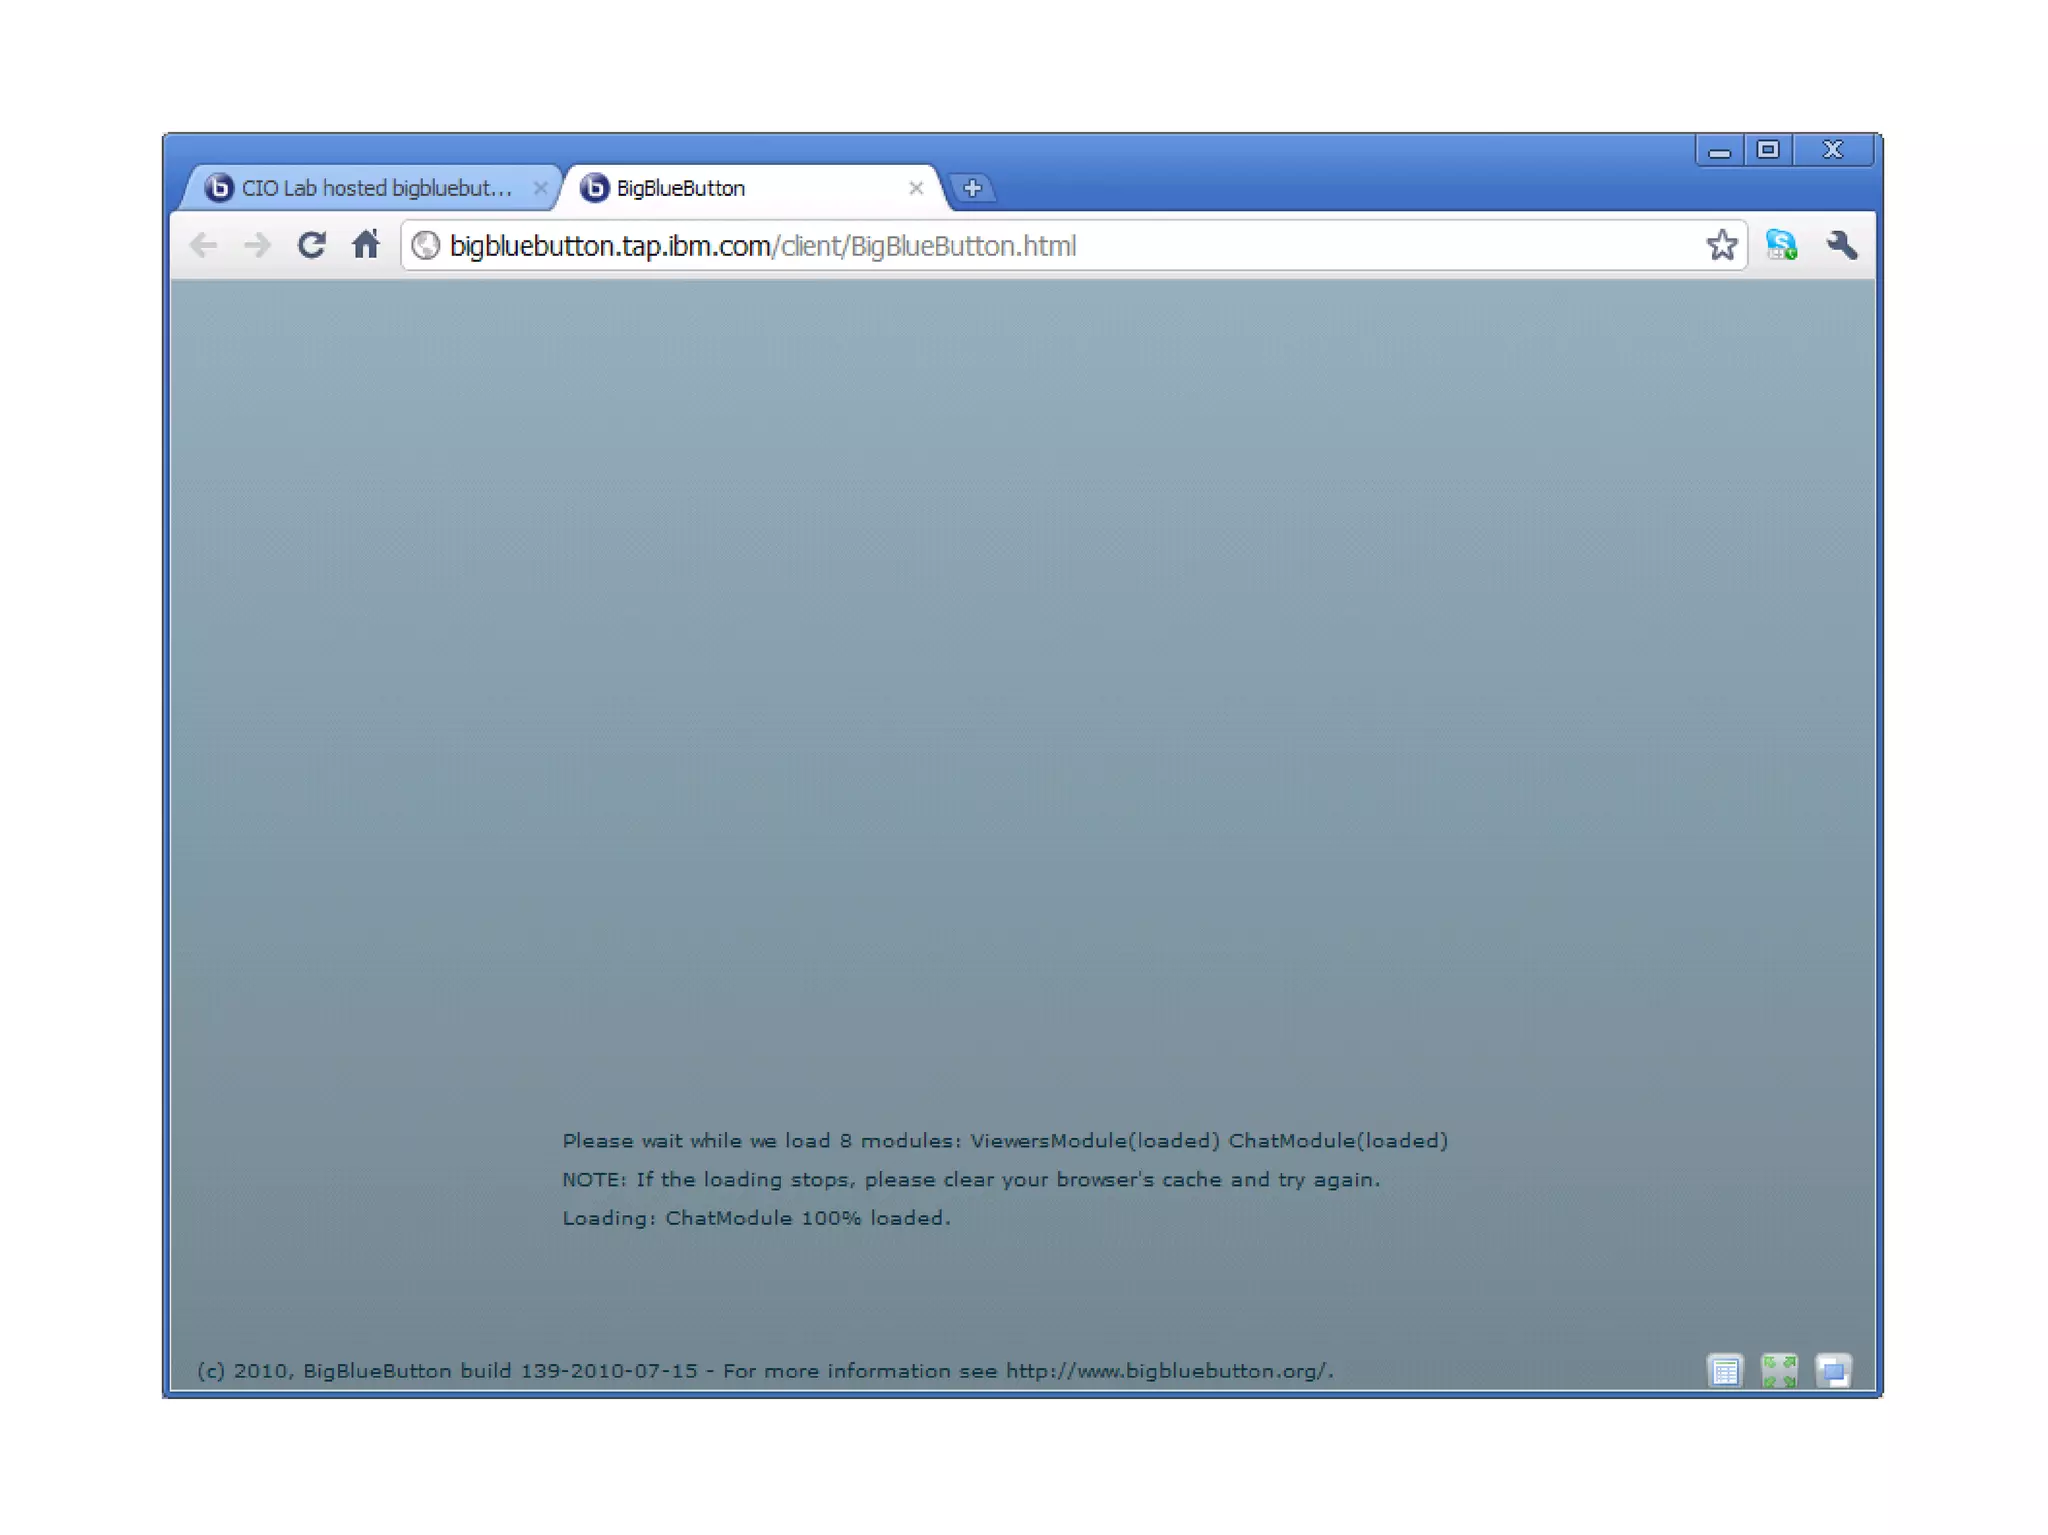Go to the browser home page

pos(366,245)
